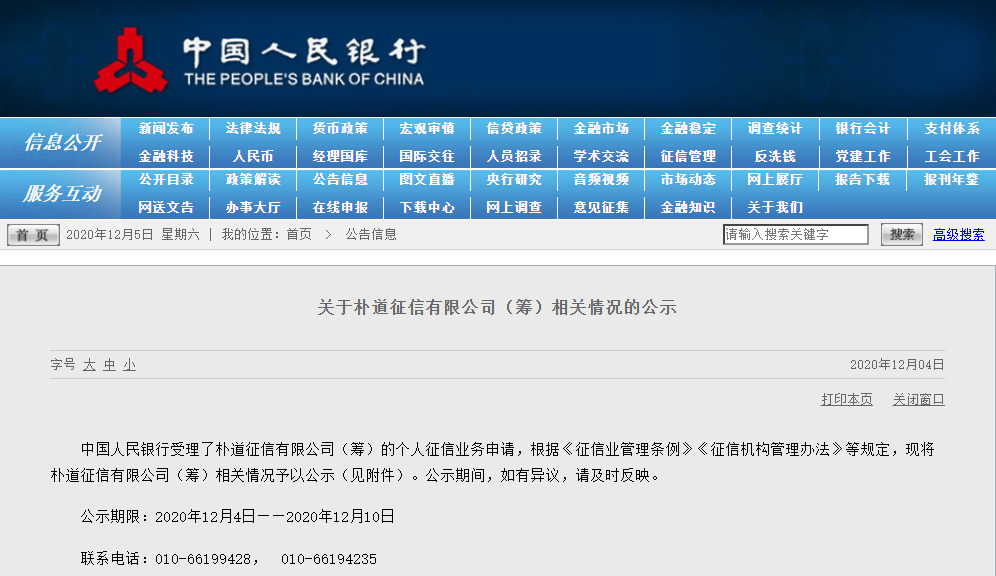Select 信贷政策 in navigation
Viewport: 996px width, 576px height.
coord(514,128)
